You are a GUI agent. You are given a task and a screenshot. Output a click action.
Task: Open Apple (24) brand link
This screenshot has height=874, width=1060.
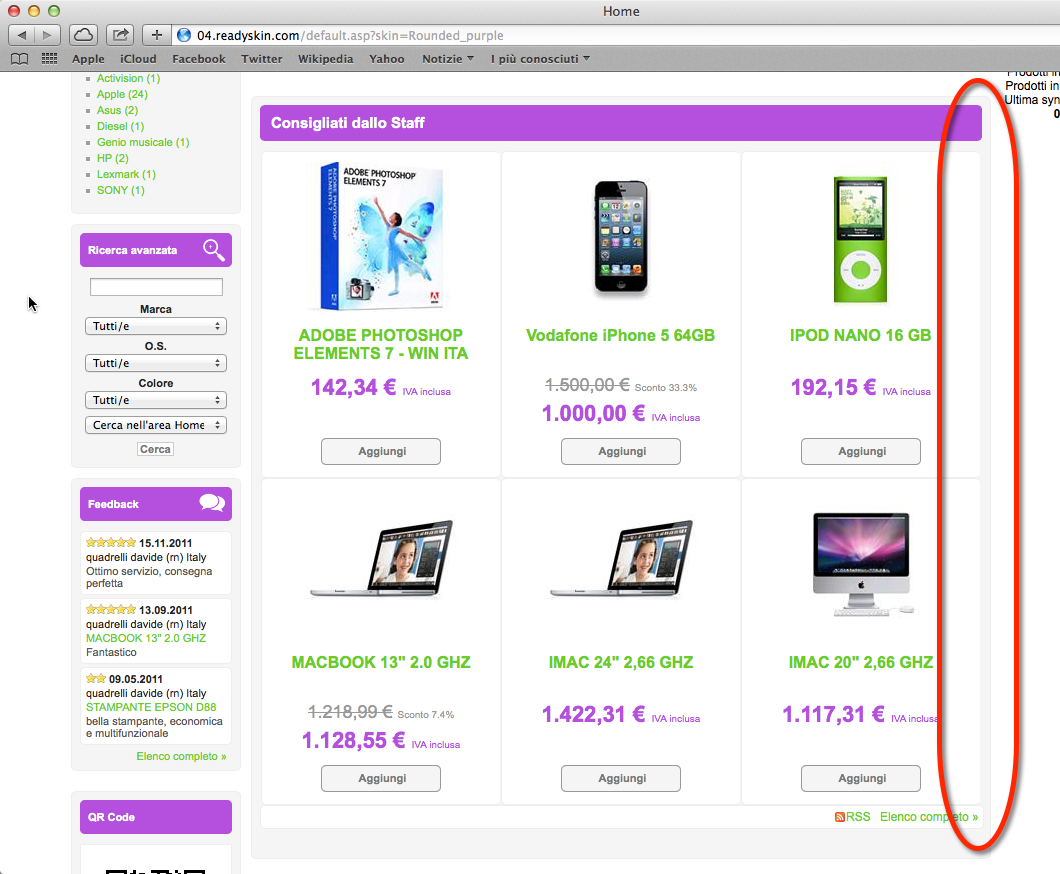[x=122, y=94]
